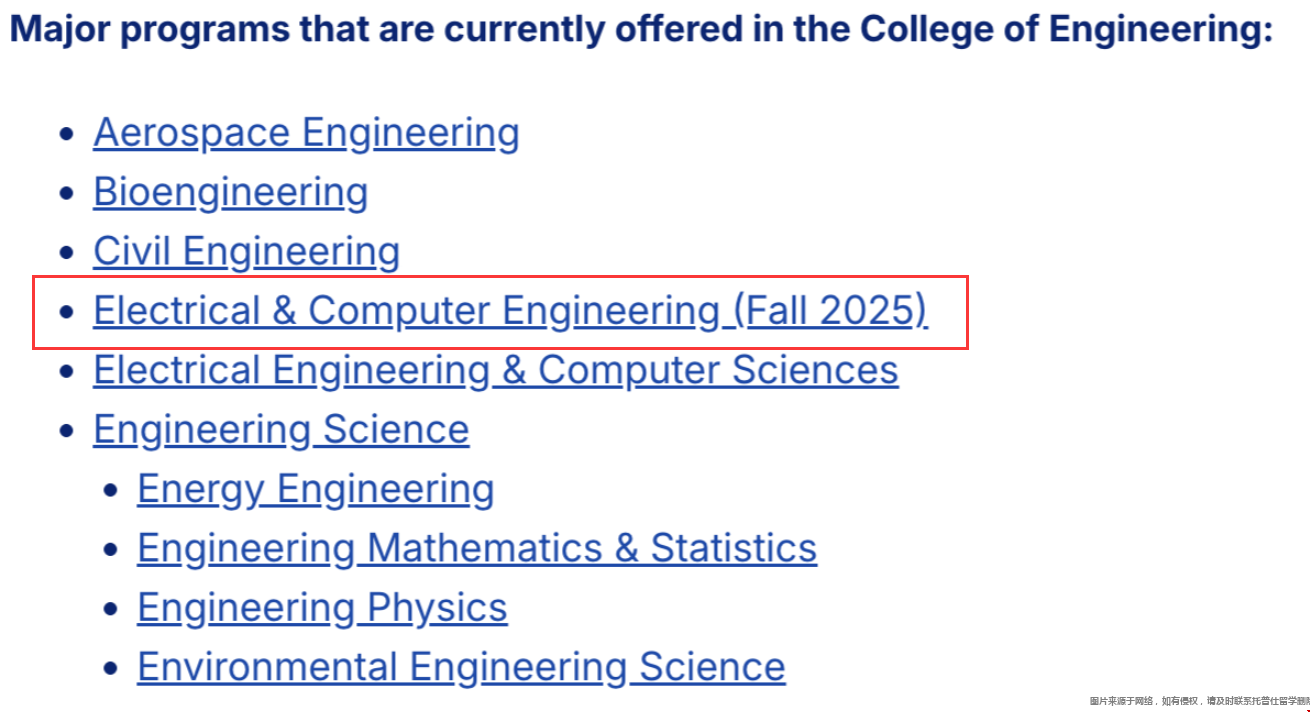Open Environmental Engineering Science link
Image resolution: width=1310 pixels, height=712 pixels.
461,667
